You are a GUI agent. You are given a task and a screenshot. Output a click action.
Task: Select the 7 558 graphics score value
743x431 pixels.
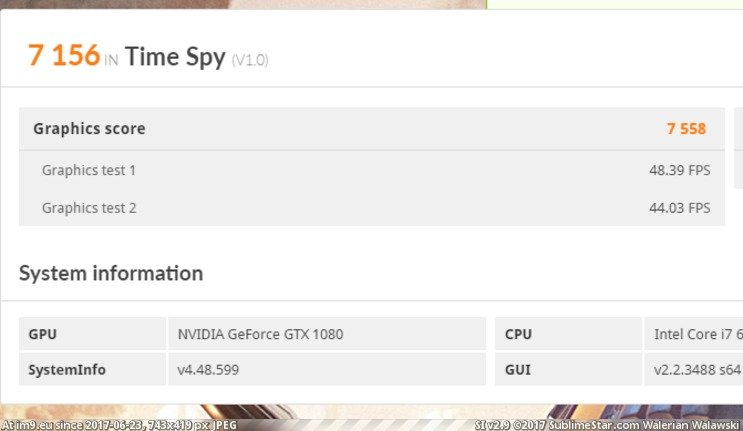click(x=686, y=129)
